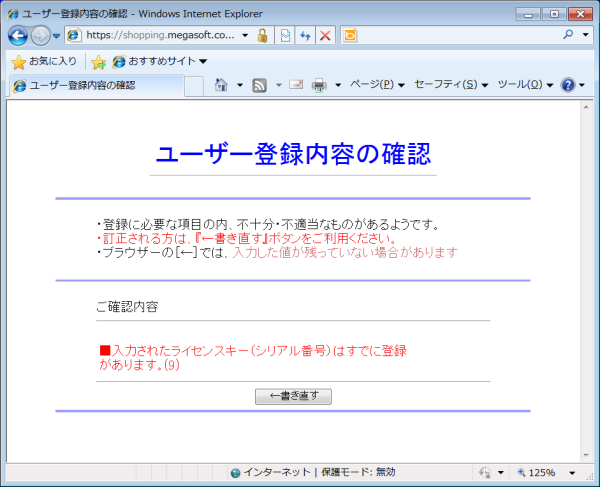The image size is (600, 487).
Task: Click the Print icon
Action: 320,85
